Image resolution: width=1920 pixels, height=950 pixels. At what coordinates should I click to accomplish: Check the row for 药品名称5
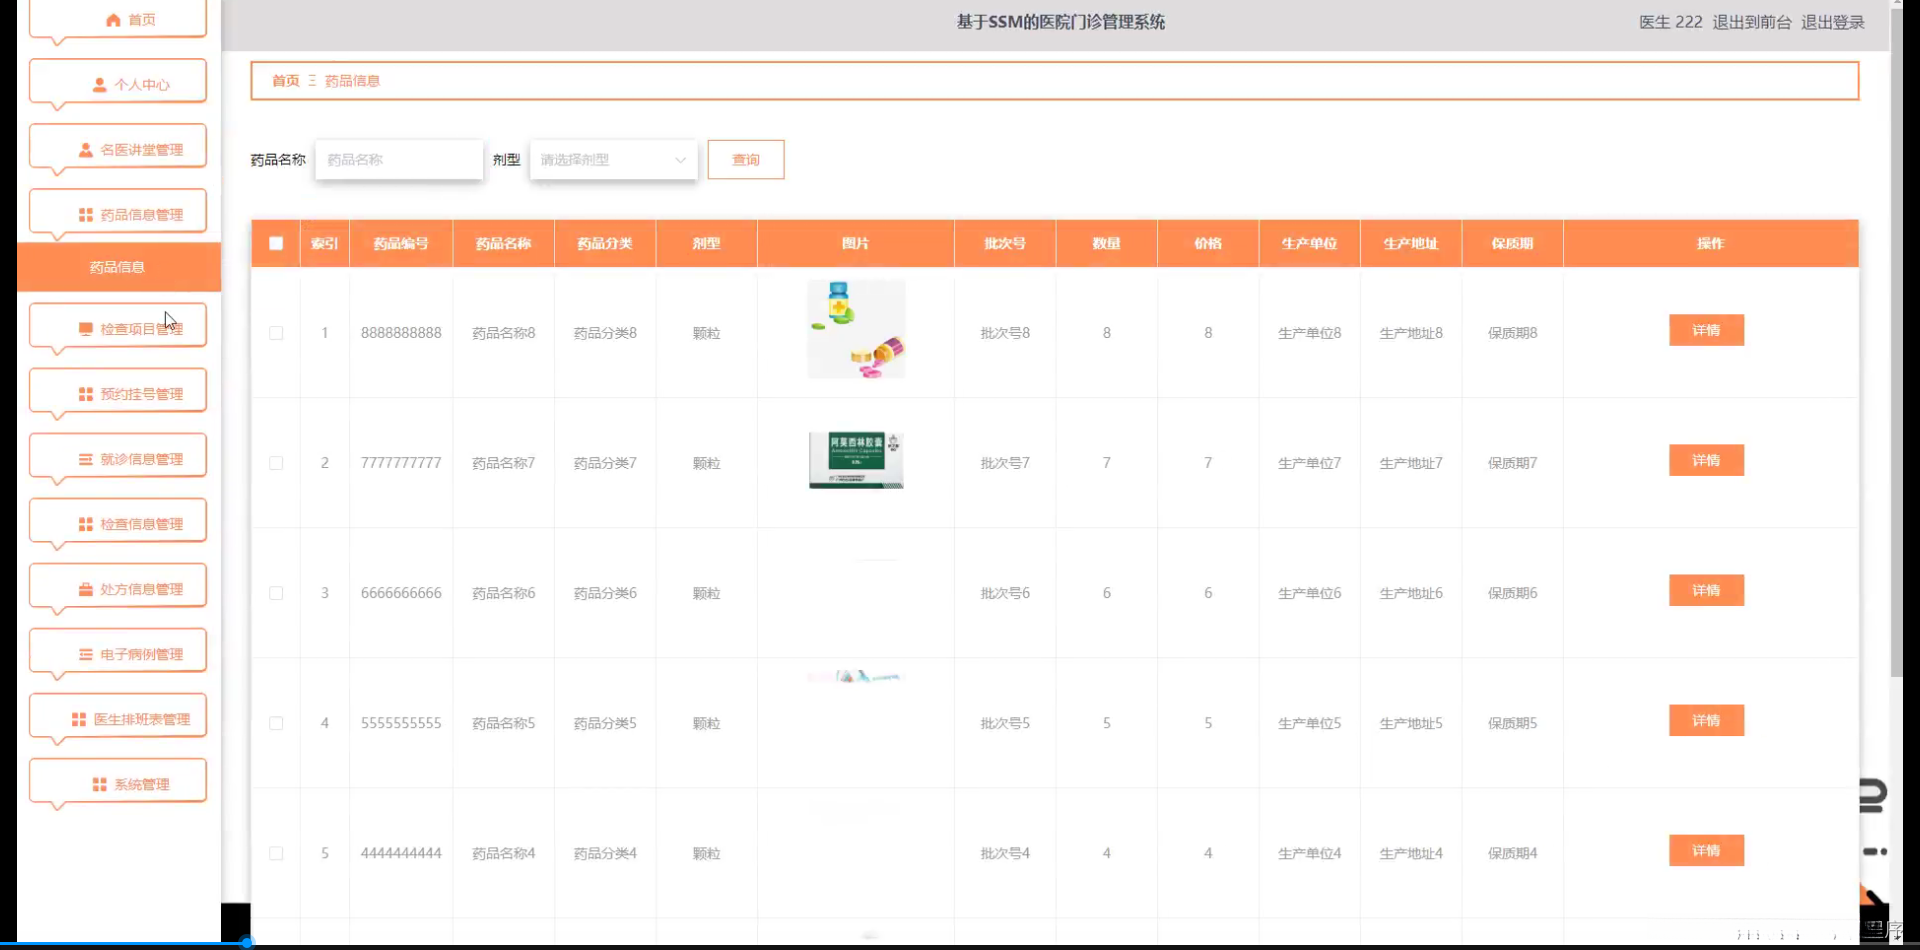(x=276, y=723)
